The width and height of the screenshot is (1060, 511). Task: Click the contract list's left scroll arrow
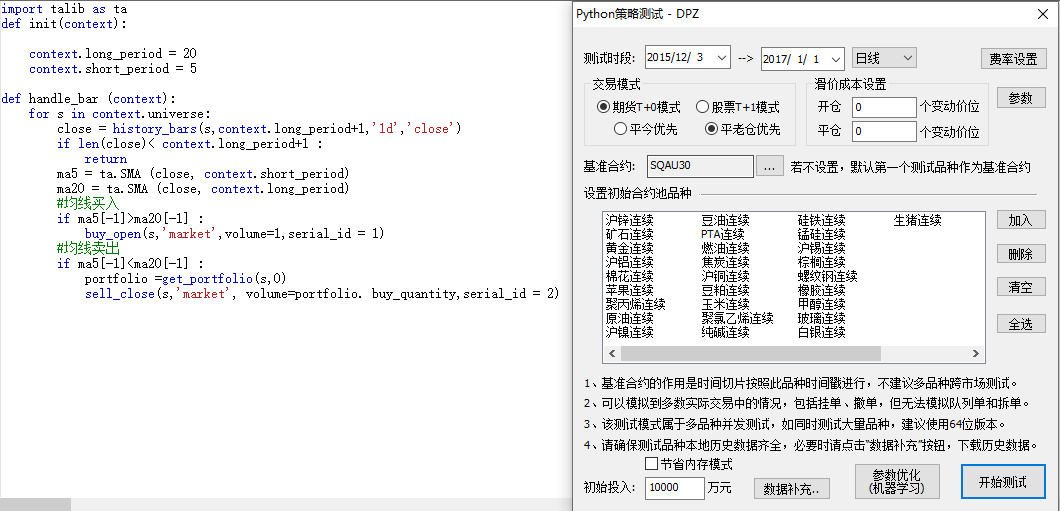611,354
